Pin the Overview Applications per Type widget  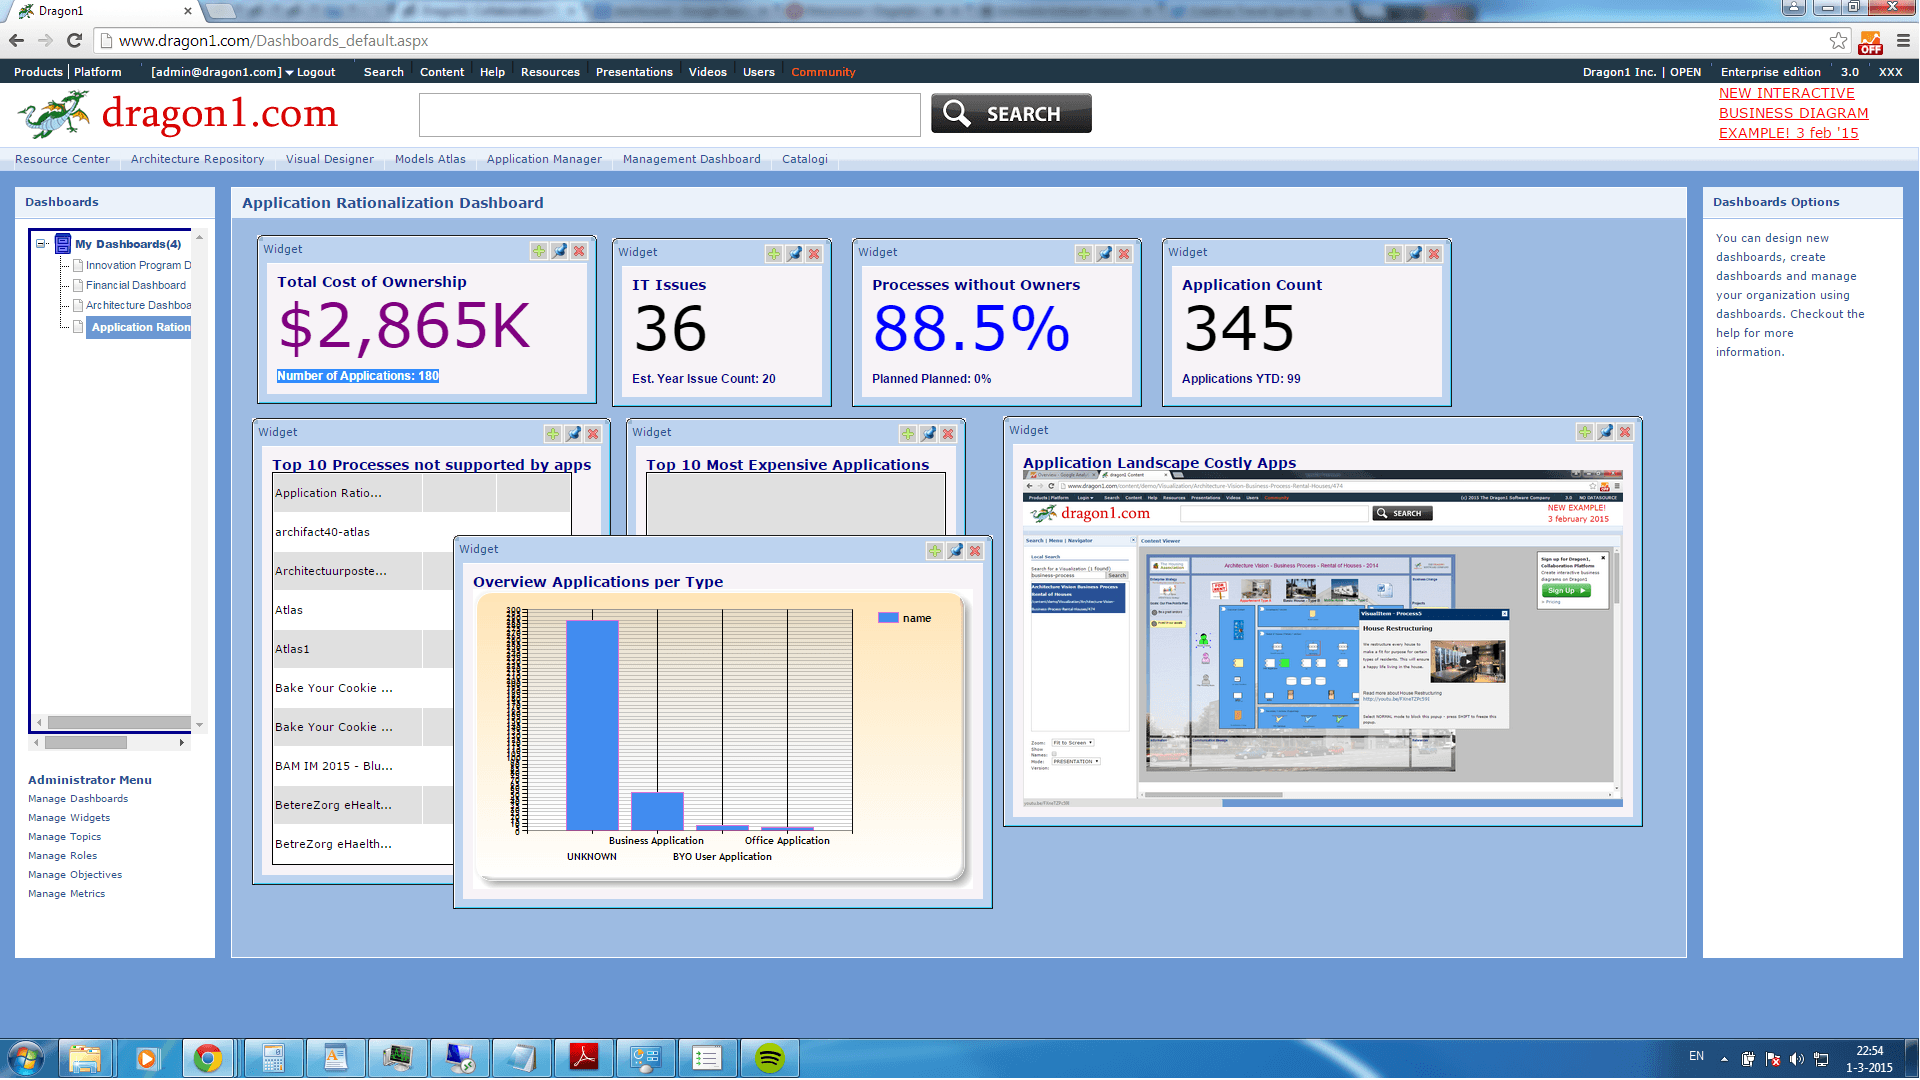pyautogui.click(x=955, y=551)
